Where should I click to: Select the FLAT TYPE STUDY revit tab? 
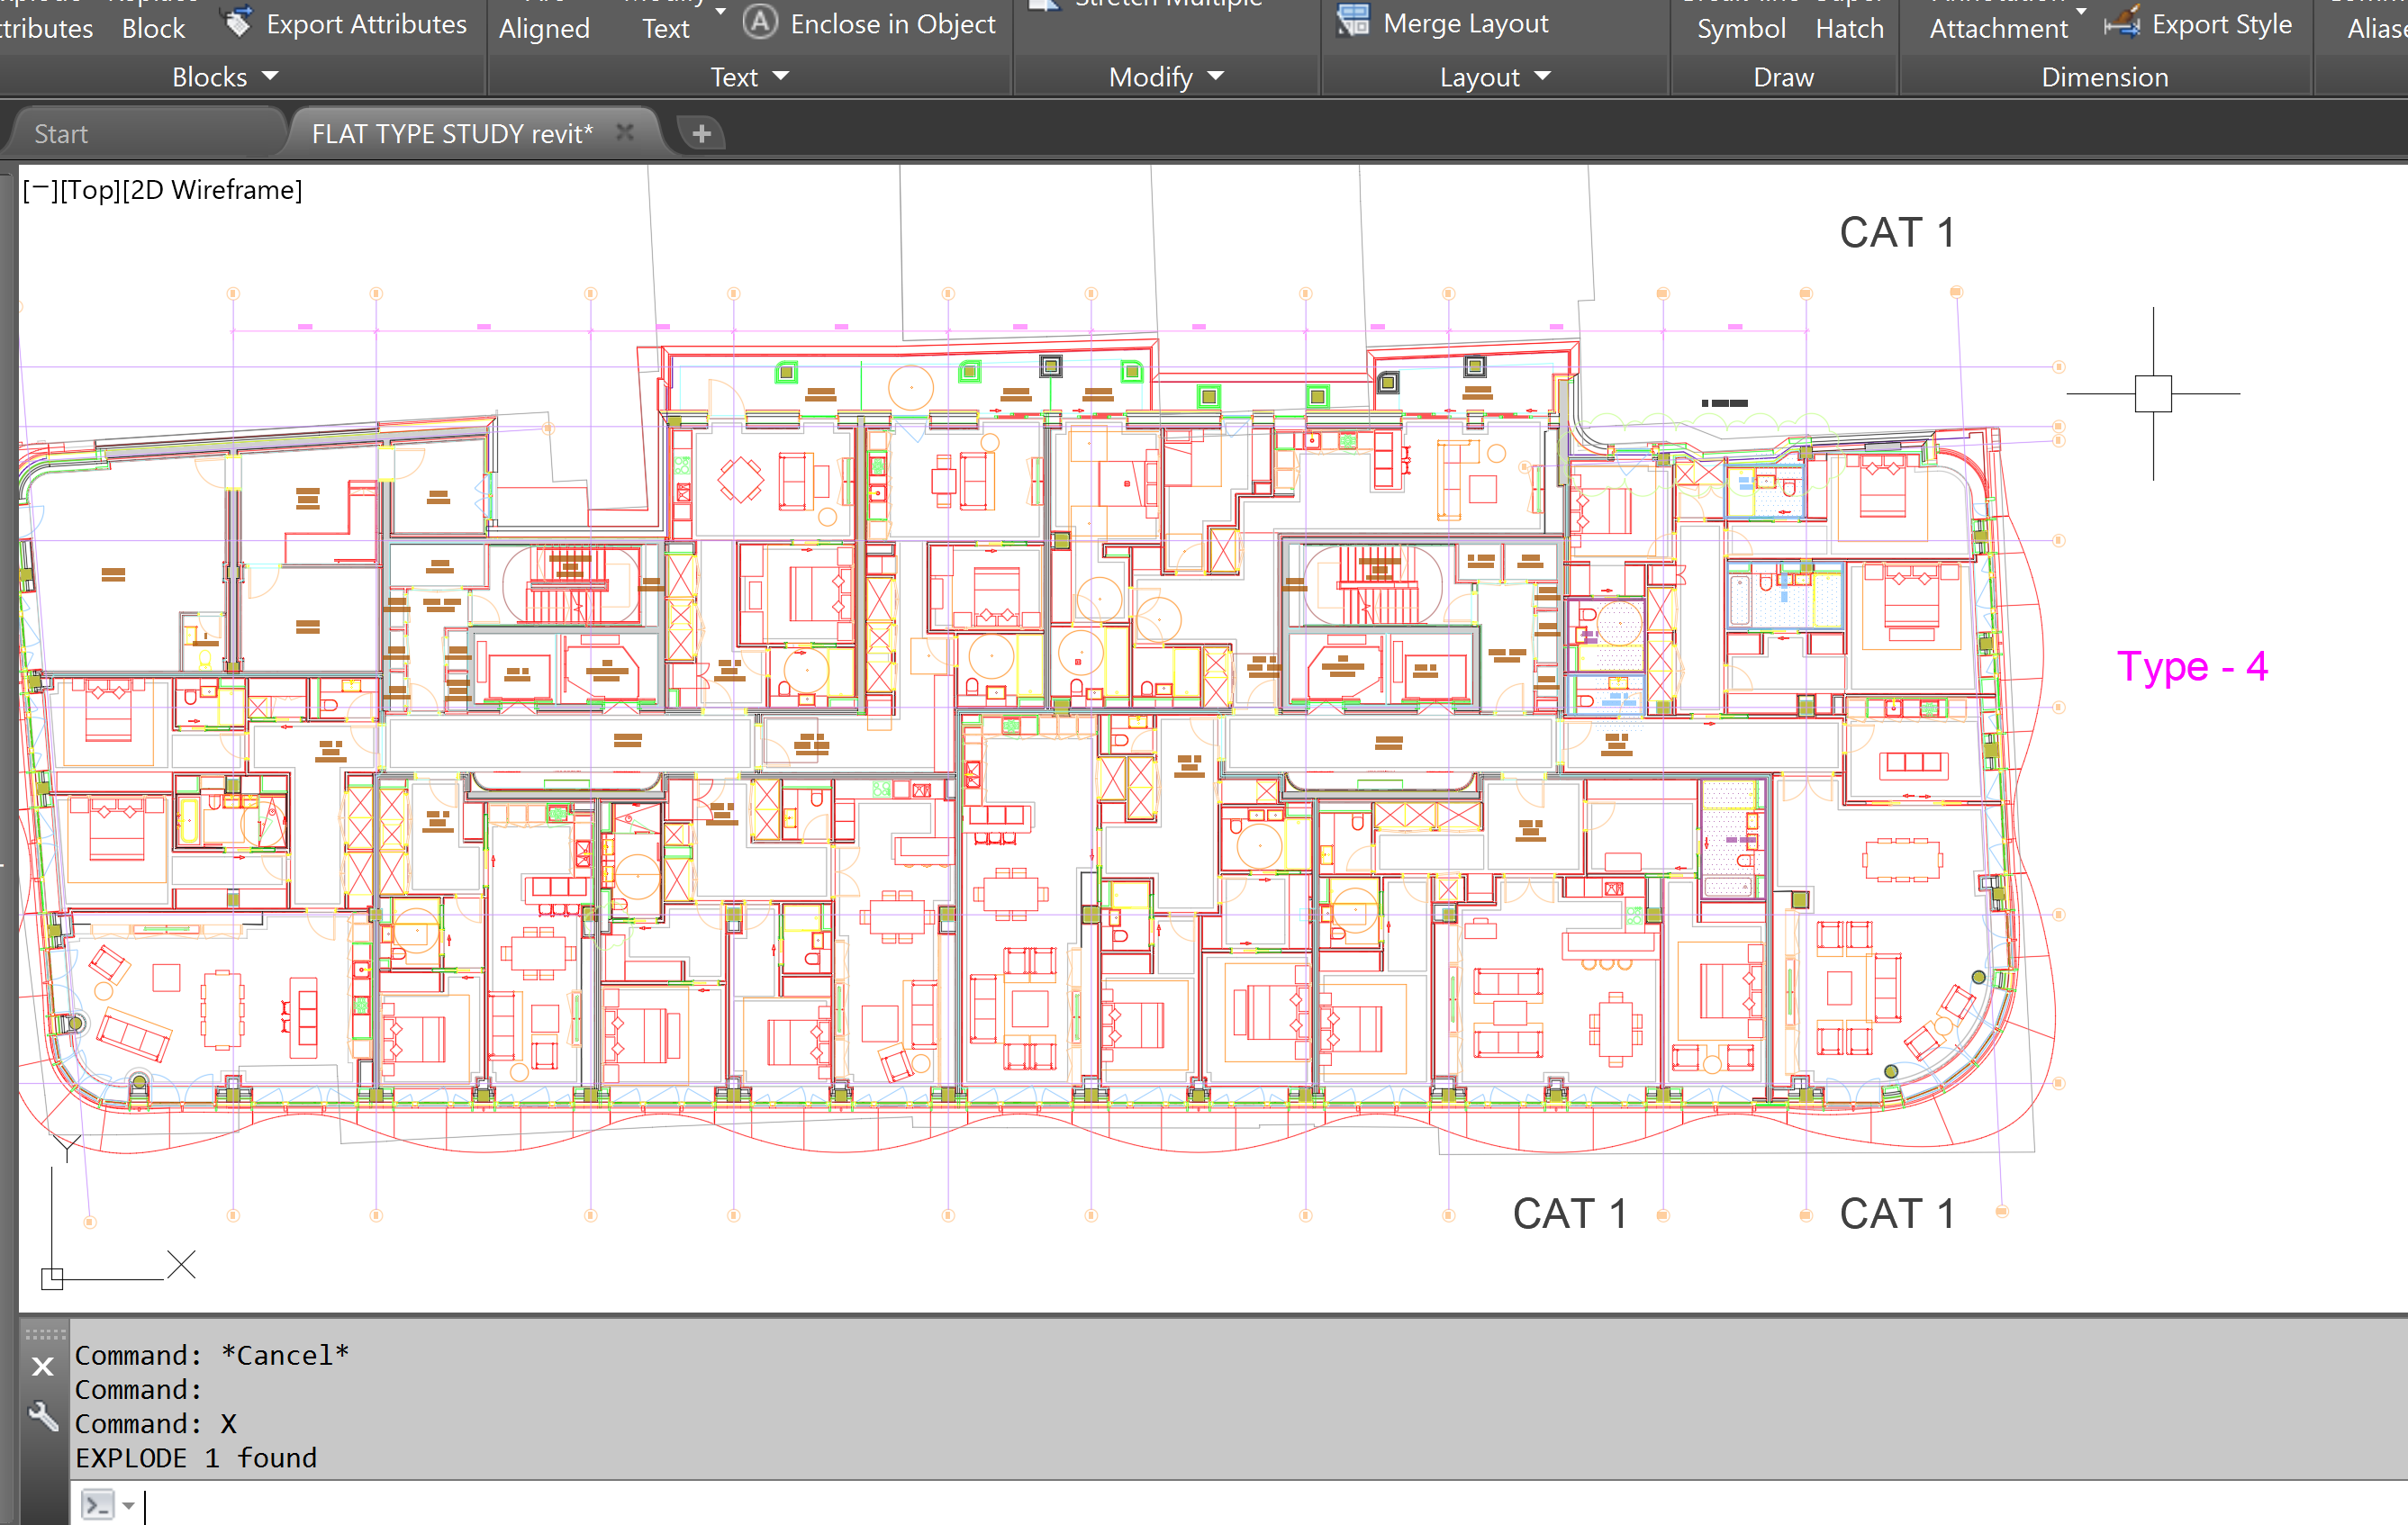[x=452, y=134]
